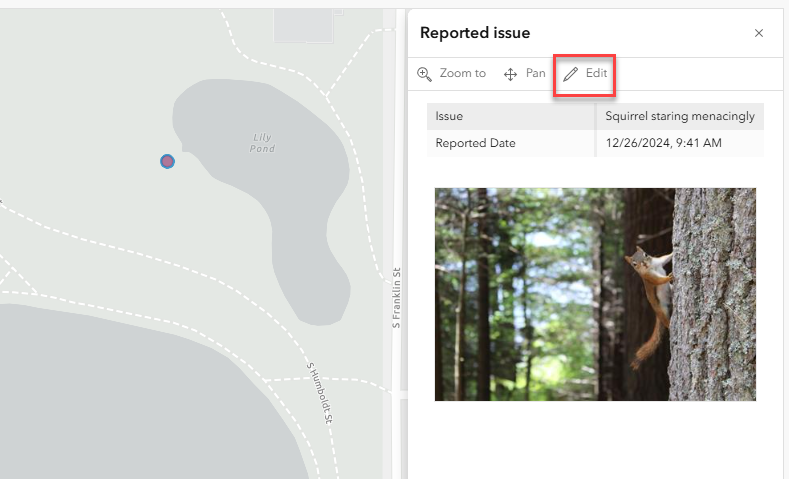This screenshot has width=789, height=479.
Task: Select the 'Squirrel staring menacingly' value cell
Action: [680, 116]
